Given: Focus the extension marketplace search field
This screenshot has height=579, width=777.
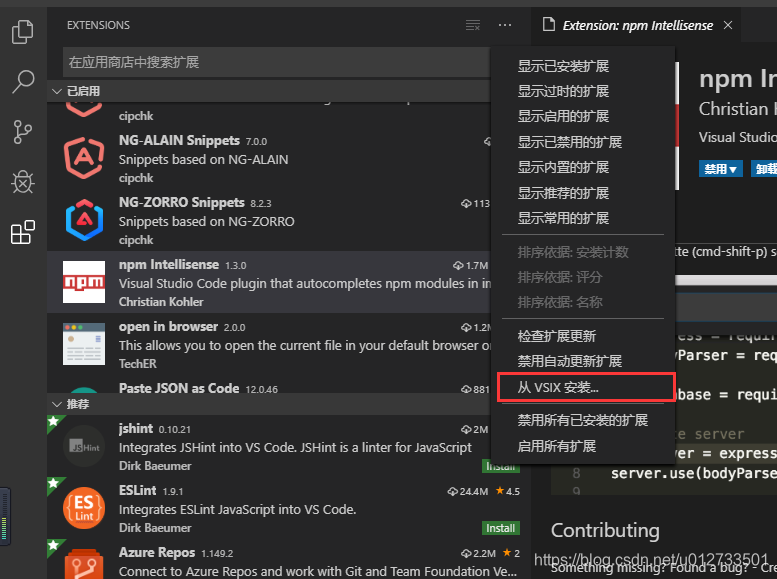Looking at the screenshot, I should click(x=277, y=62).
